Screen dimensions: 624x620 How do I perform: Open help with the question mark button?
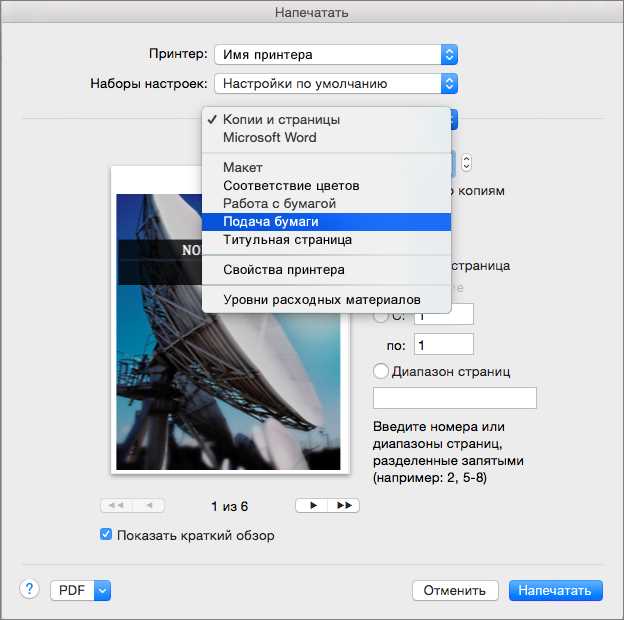tap(29, 589)
